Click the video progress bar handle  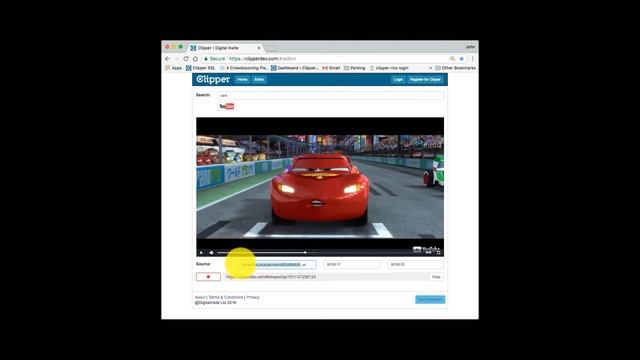click(x=305, y=252)
